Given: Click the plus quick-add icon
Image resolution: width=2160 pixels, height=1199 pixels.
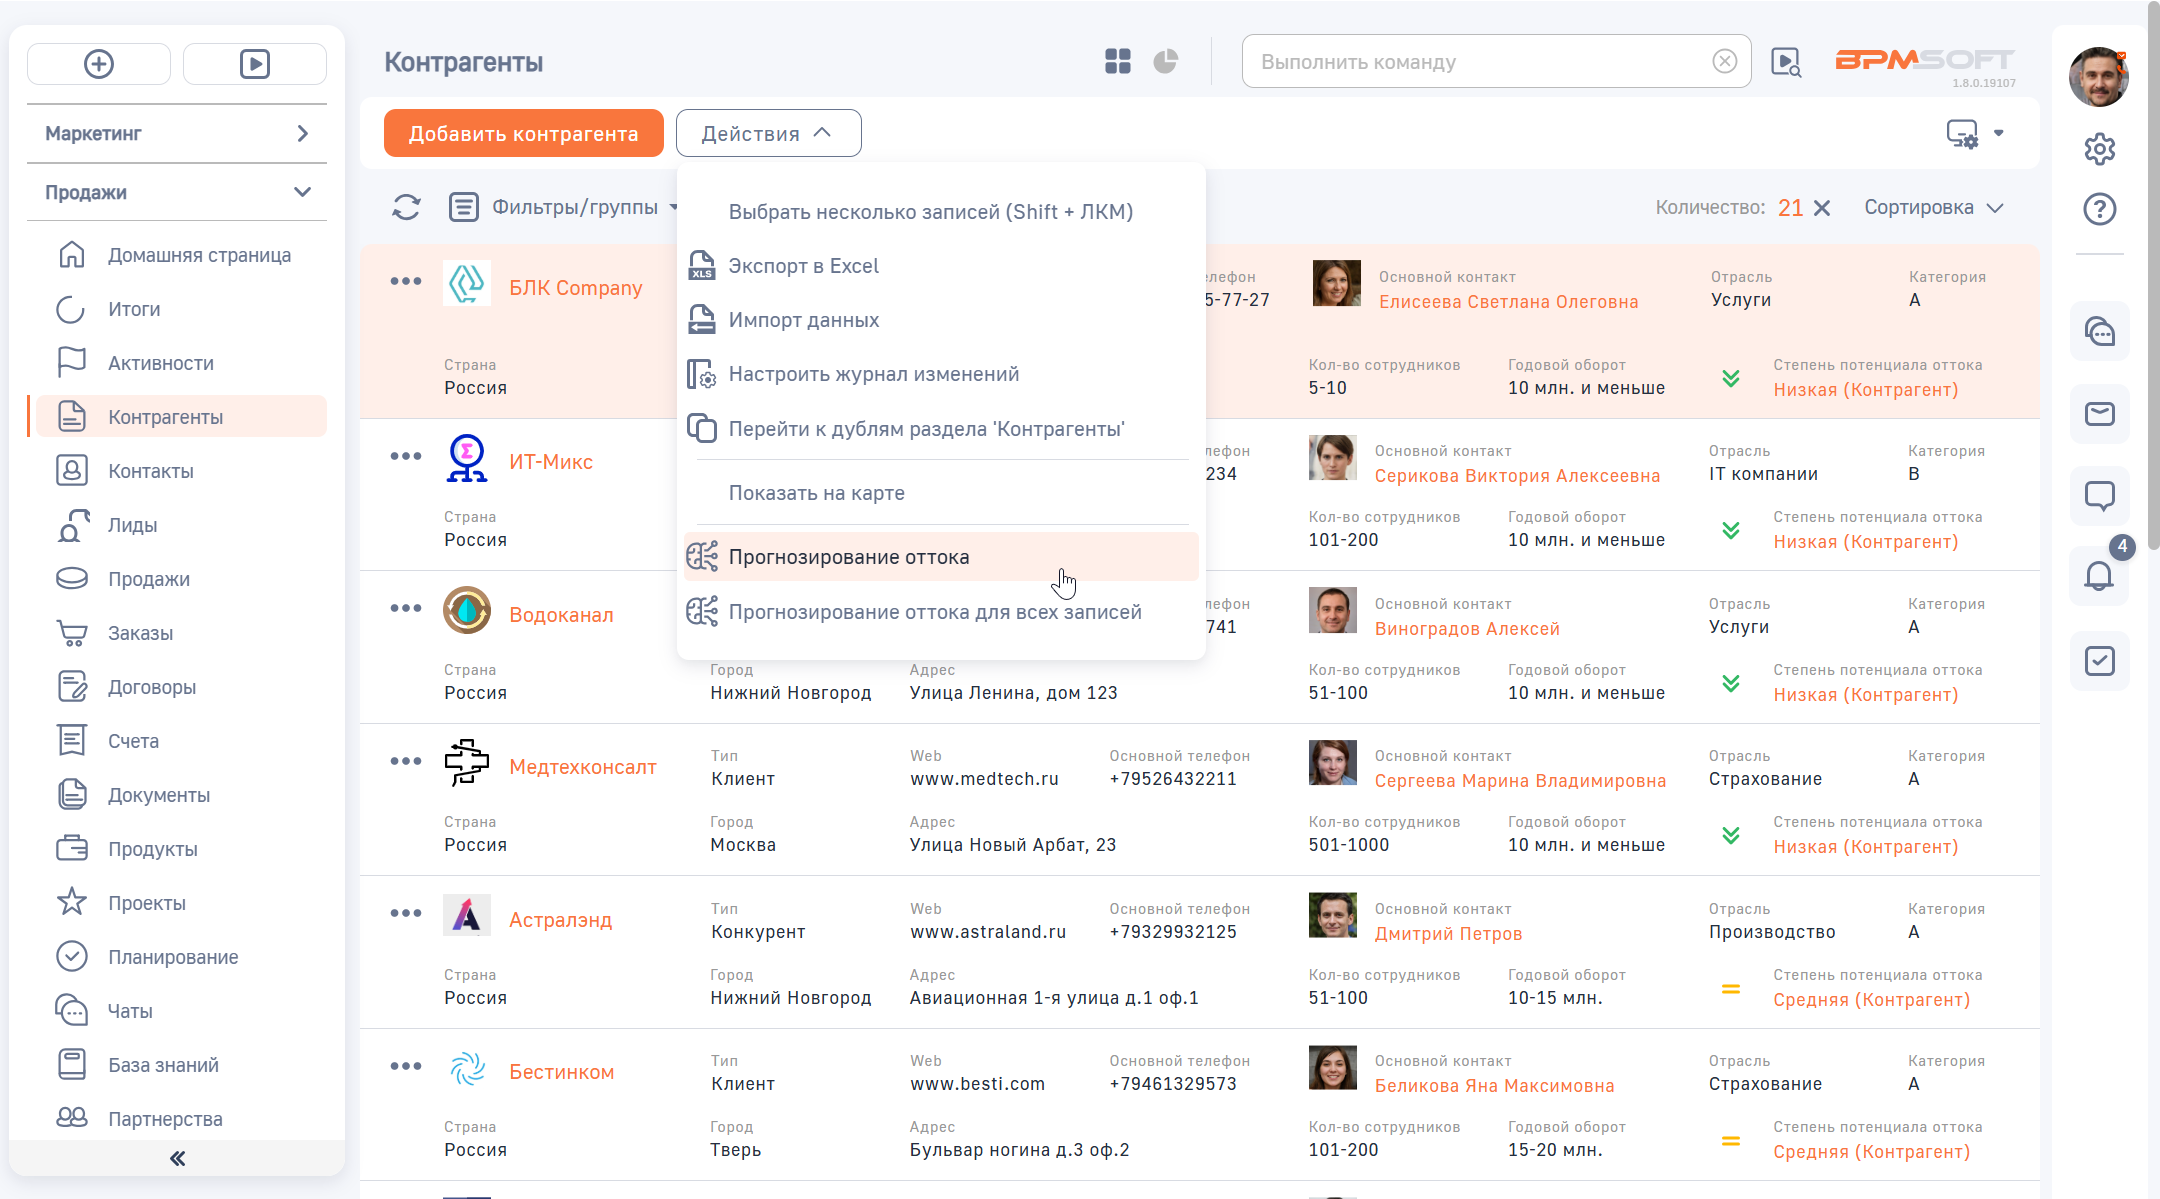Looking at the screenshot, I should 99,64.
